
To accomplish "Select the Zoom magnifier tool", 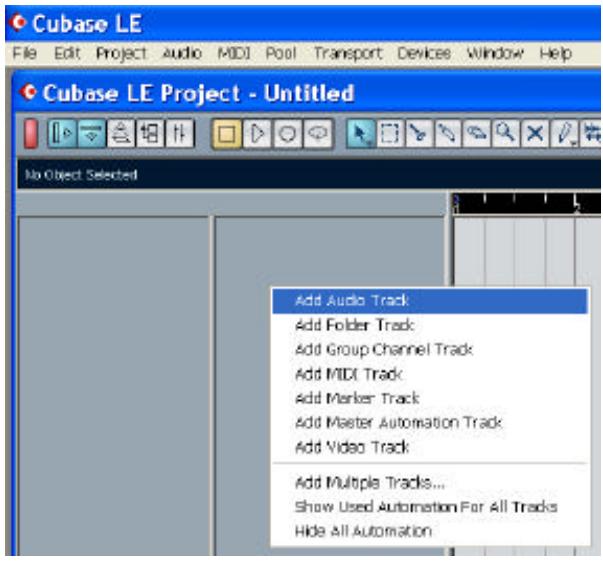I will [506, 134].
